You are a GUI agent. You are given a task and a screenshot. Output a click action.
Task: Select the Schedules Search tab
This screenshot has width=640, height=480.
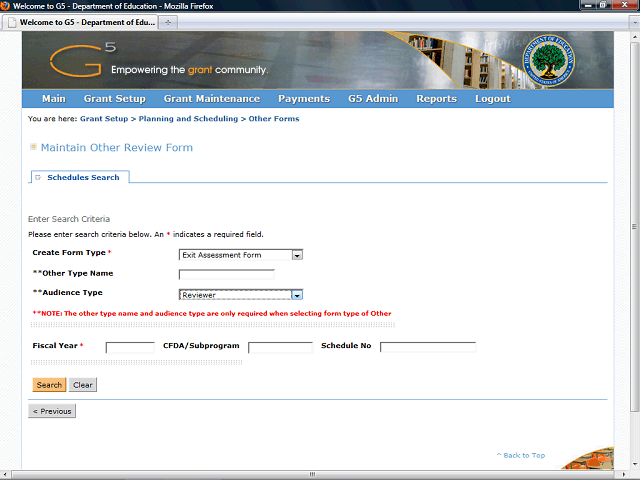(80, 177)
